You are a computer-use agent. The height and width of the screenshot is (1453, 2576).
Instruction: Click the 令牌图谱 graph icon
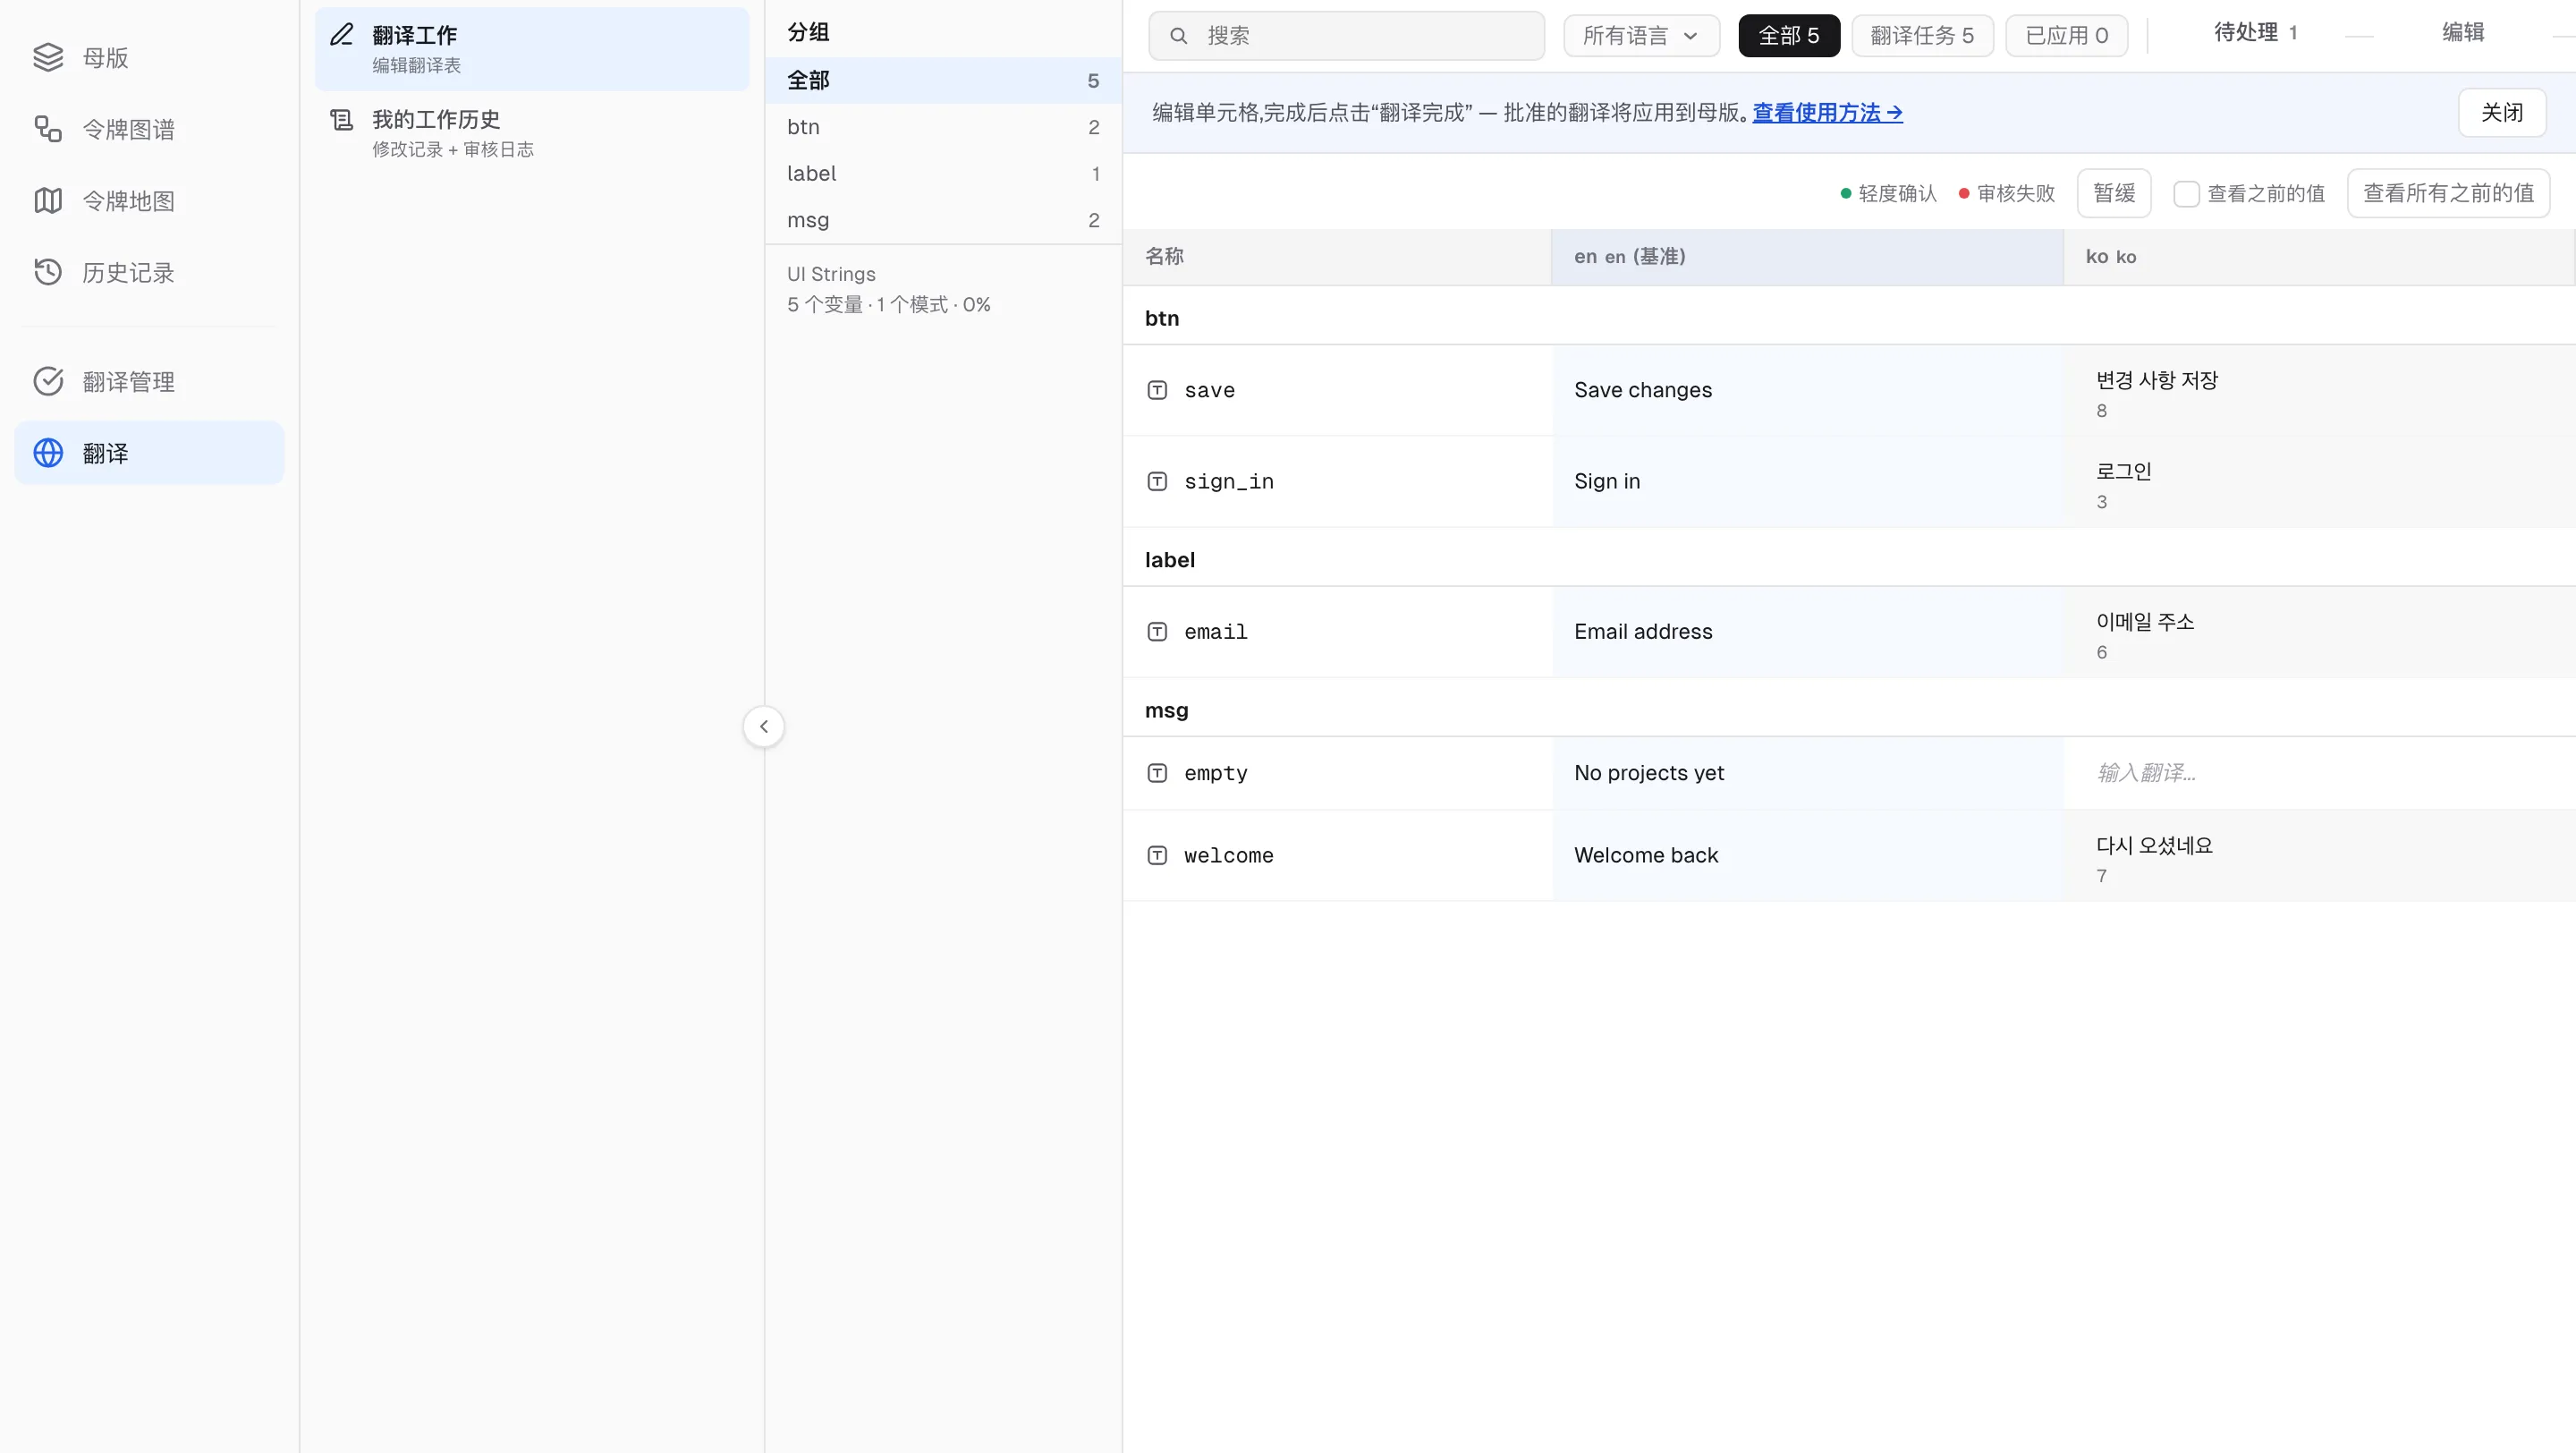tap(48, 129)
